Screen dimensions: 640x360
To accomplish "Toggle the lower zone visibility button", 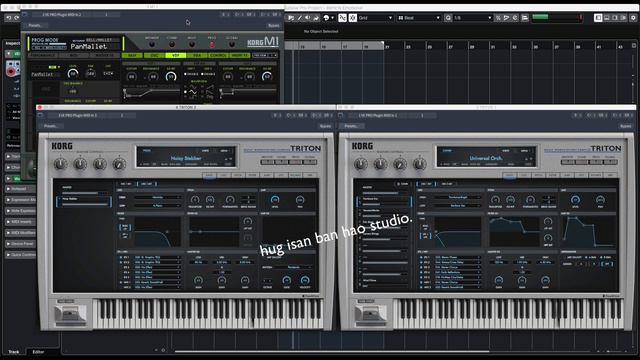I will coord(607,18).
